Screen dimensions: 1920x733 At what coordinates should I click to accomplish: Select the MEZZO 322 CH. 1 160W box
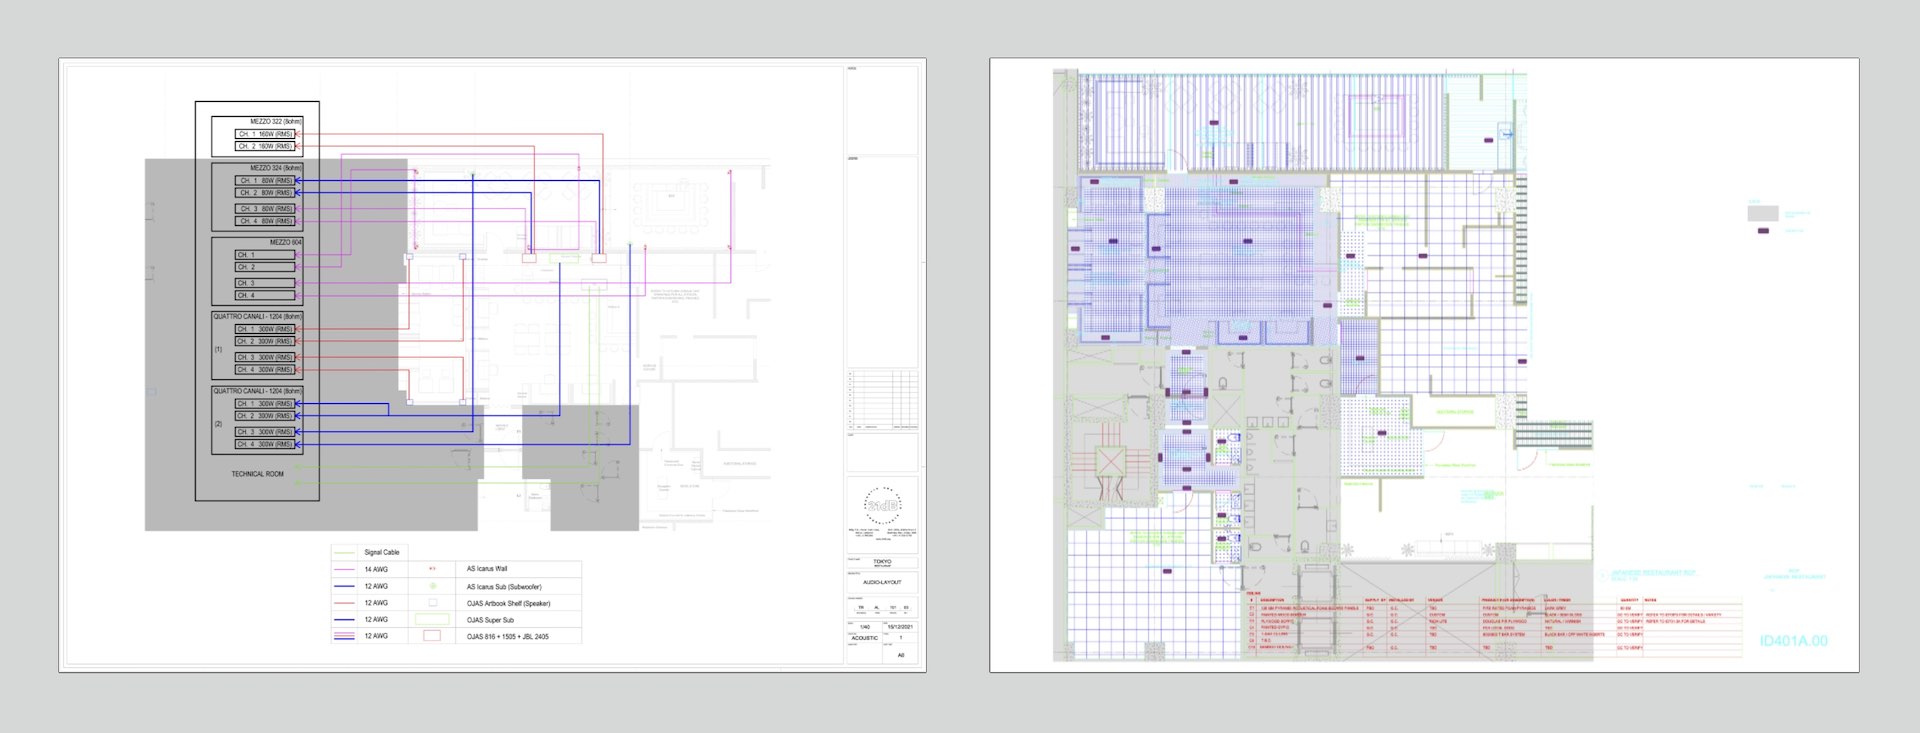pyautogui.click(x=265, y=134)
